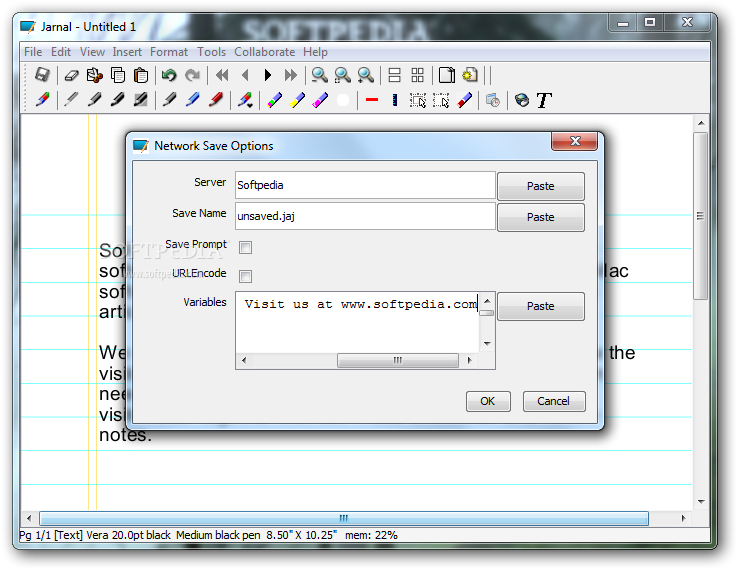Click the Cut scissors icon
The image size is (738, 570).
[x=95, y=75]
